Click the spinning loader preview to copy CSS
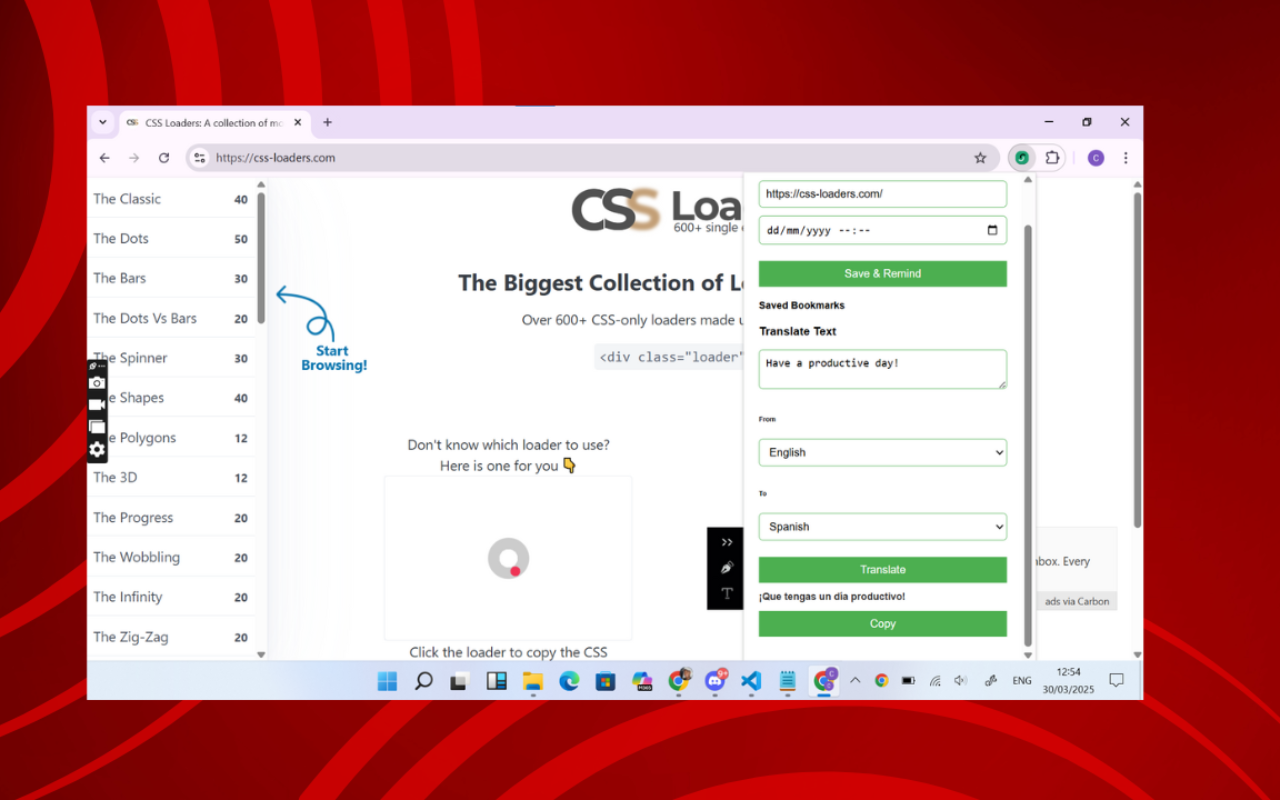The width and height of the screenshot is (1280, 800). [508, 558]
